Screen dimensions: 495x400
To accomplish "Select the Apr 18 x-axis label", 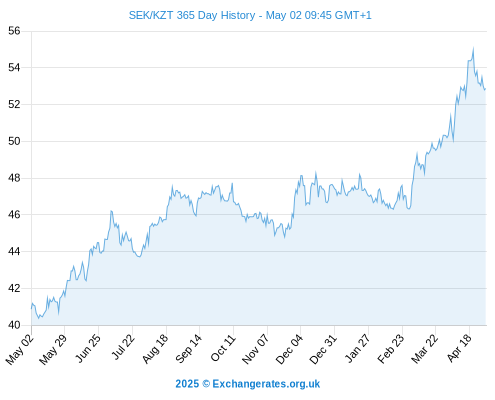I will (x=459, y=348).
